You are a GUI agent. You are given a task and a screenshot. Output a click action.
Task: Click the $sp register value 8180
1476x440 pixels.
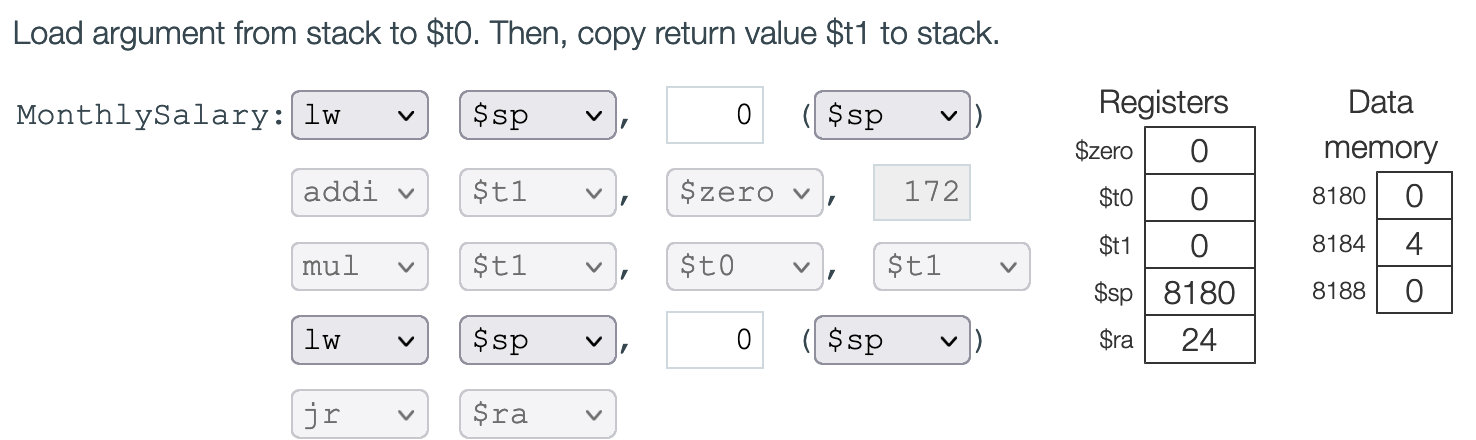1199,293
